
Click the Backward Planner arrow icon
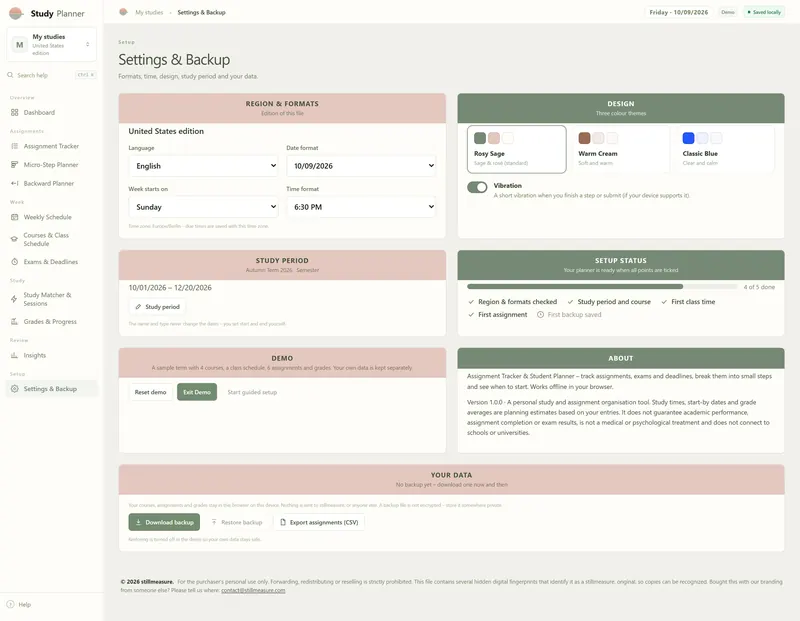pyautogui.click(x=14, y=183)
